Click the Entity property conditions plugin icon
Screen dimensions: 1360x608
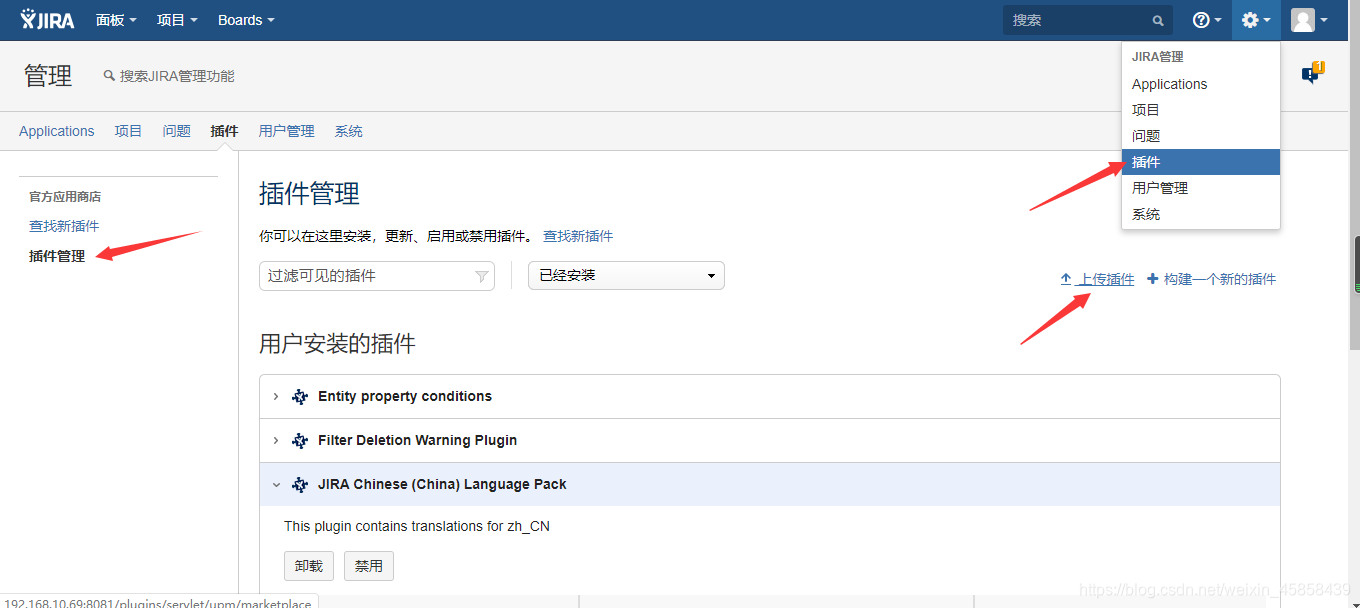pos(299,397)
